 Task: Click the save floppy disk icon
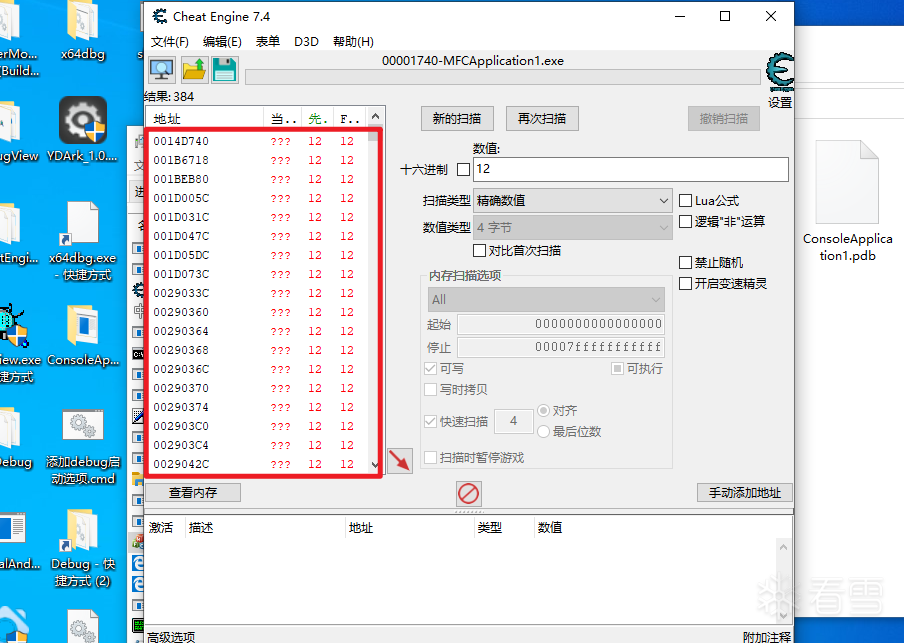[x=225, y=70]
